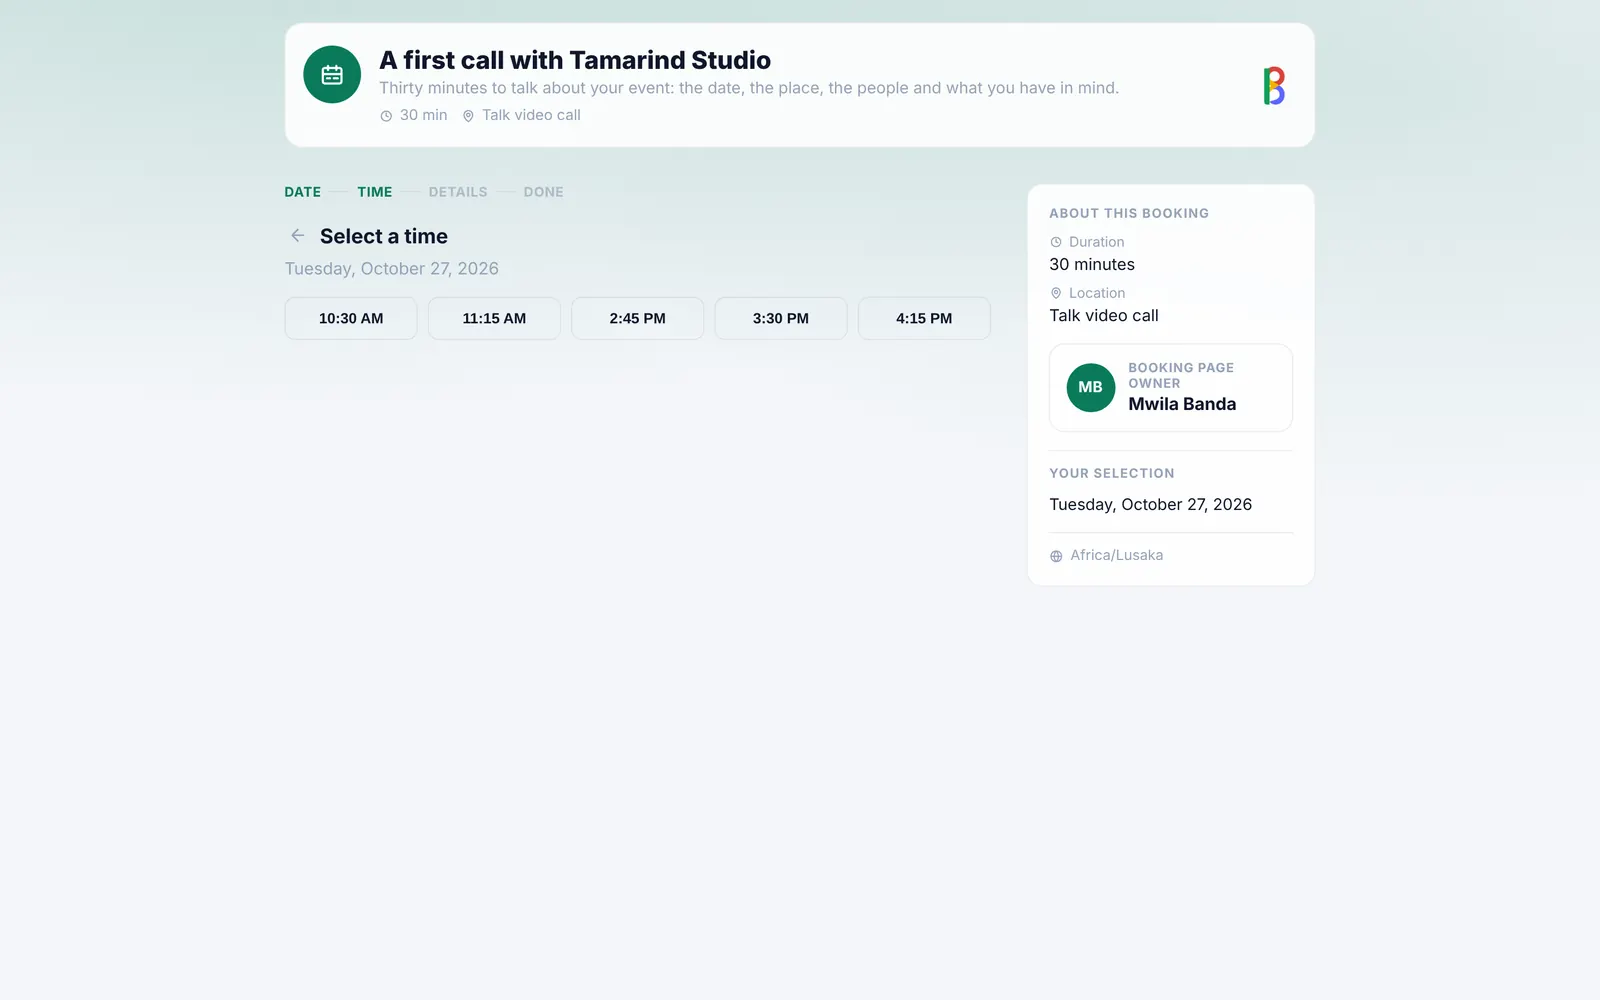Click the colorful B logo
This screenshot has height=1000, width=1600.
1274,86
